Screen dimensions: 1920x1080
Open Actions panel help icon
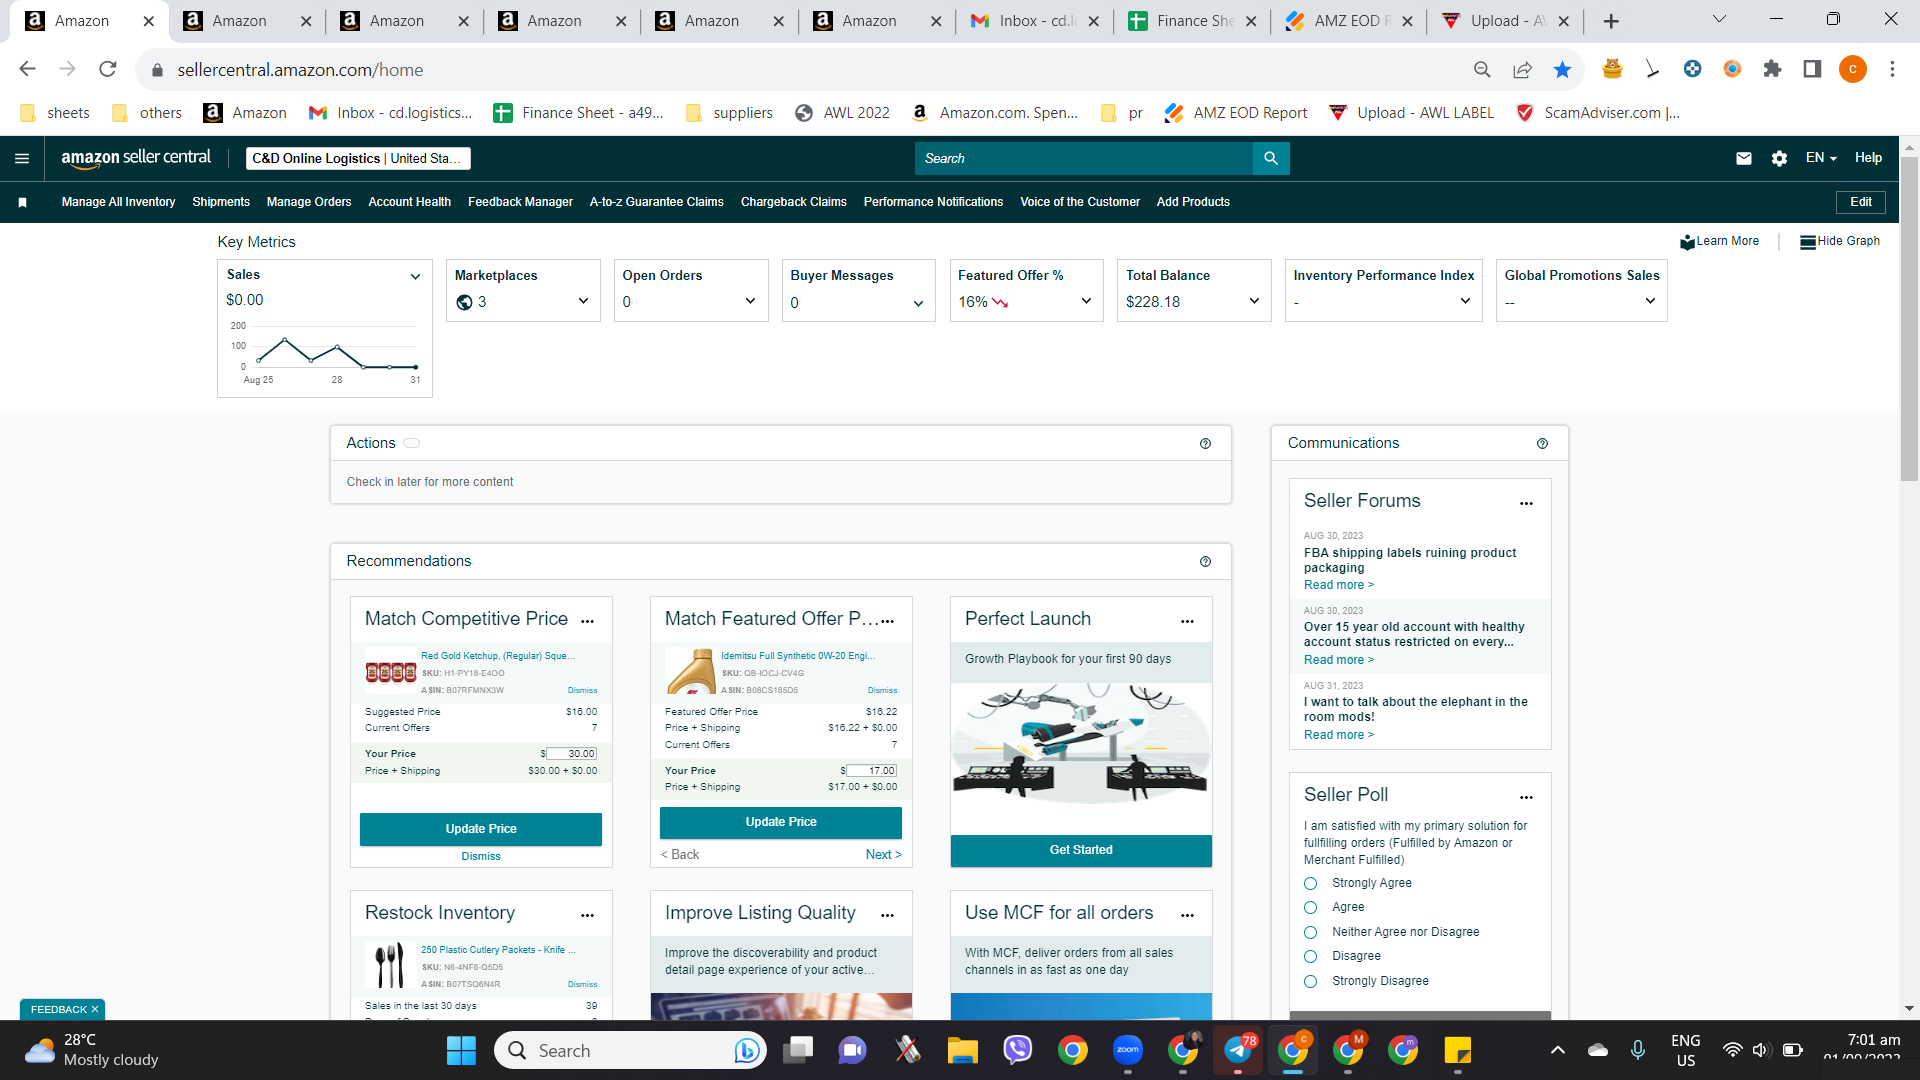1205,443
